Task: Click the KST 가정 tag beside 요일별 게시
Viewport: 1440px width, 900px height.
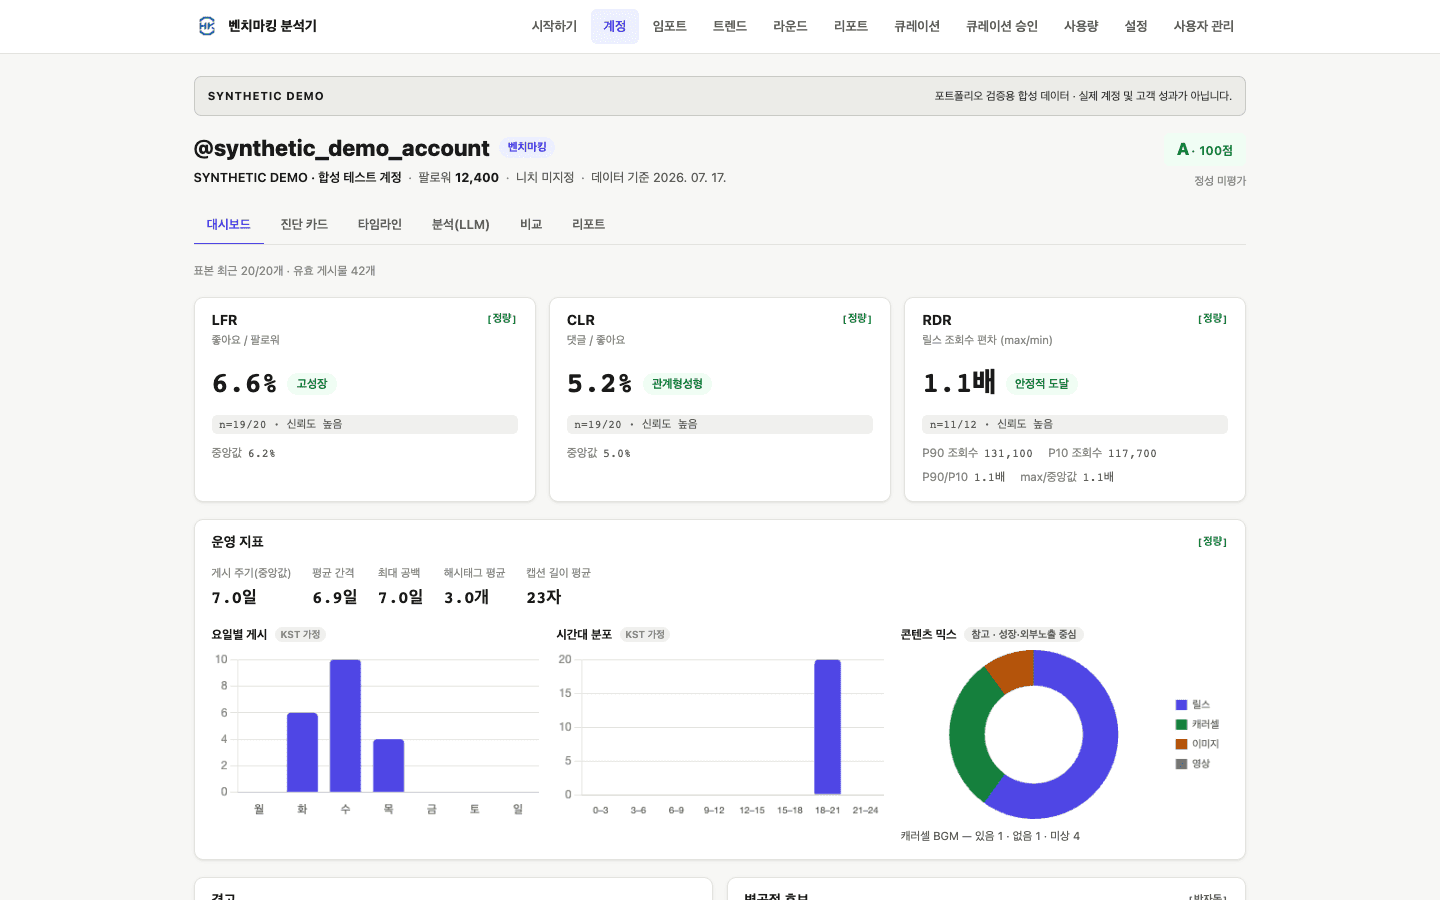Action: pos(300,634)
